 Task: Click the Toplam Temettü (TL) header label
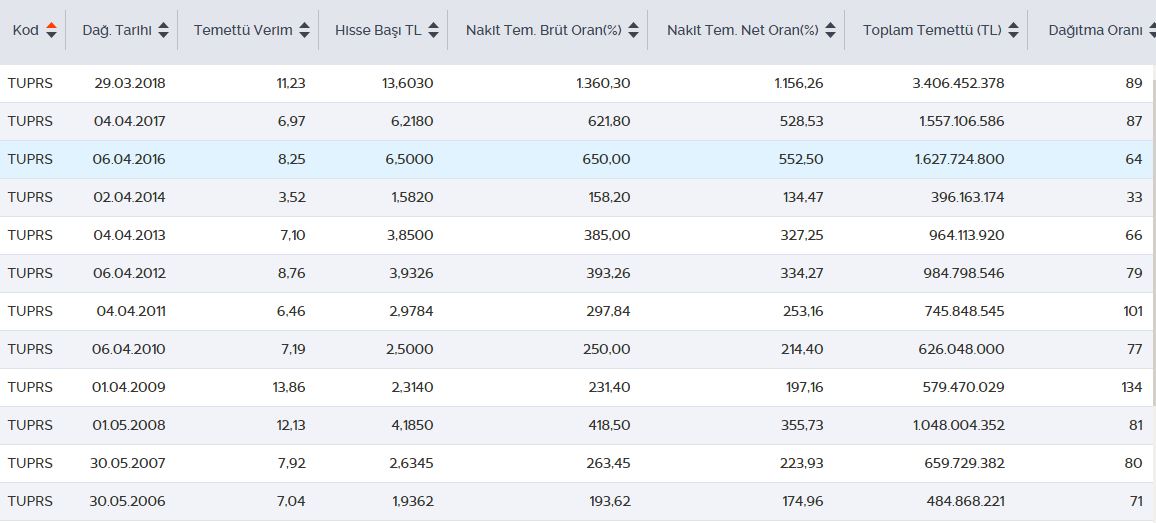(933, 30)
